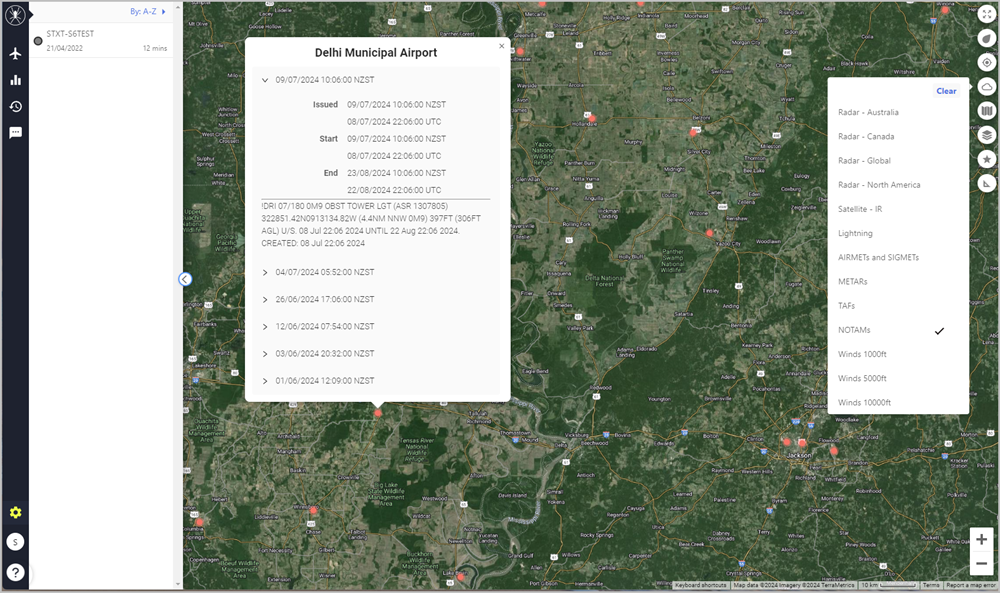Open the Keyboard shortcuts link on map
1000x593 pixels.
pyautogui.click(x=700, y=585)
